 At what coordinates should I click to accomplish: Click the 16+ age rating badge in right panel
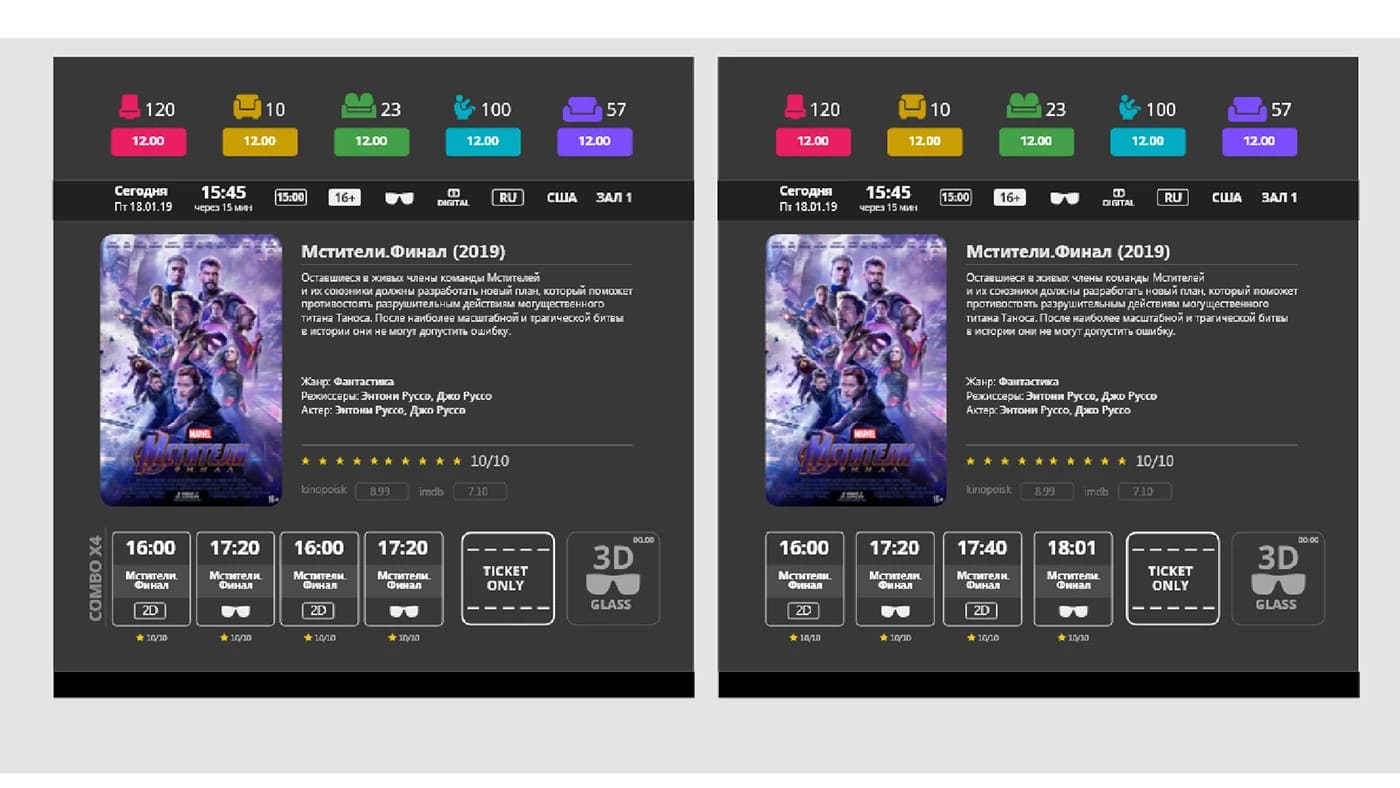click(1010, 198)
